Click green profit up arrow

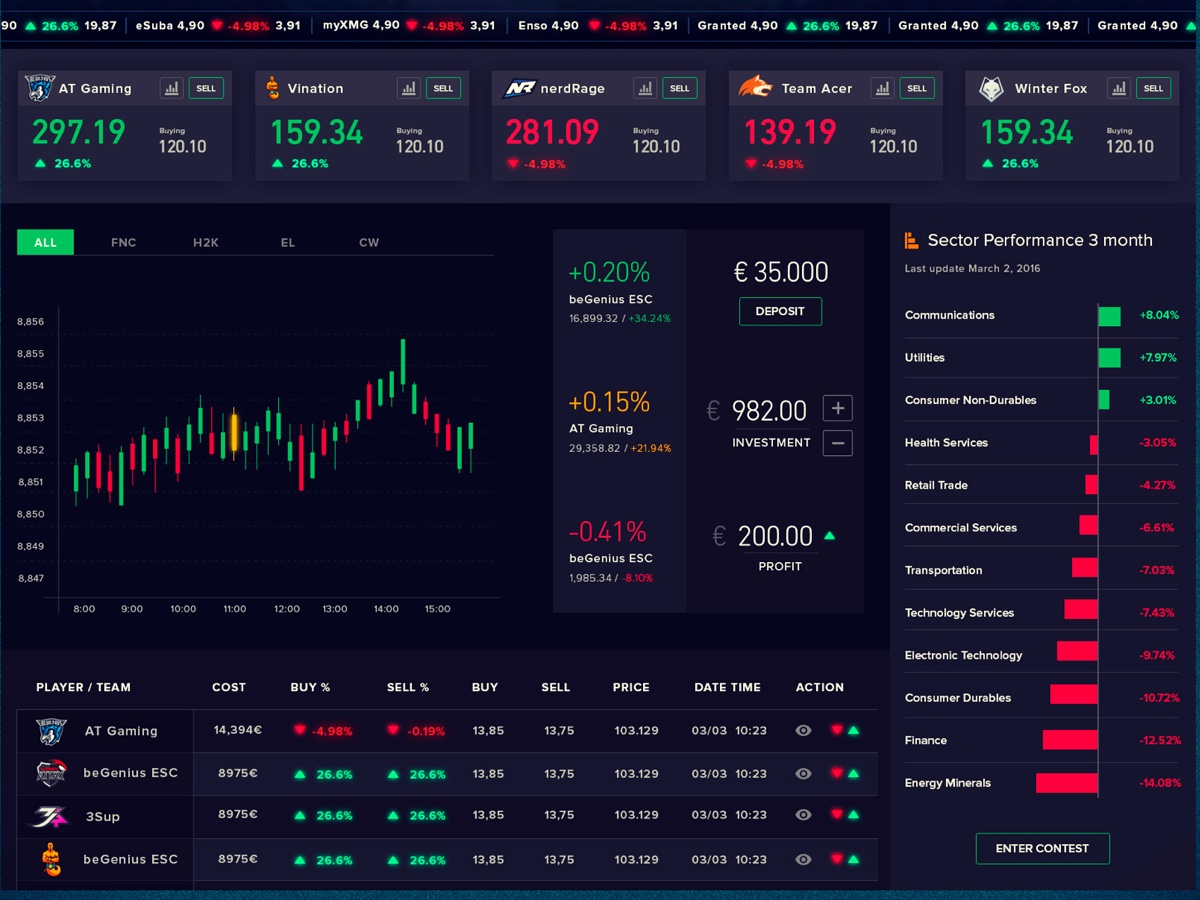click(x=829, y=536)
